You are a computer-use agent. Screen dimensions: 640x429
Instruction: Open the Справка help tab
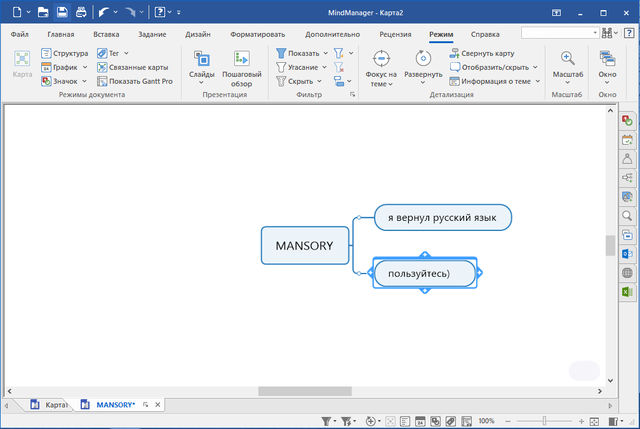click(485, 34)
